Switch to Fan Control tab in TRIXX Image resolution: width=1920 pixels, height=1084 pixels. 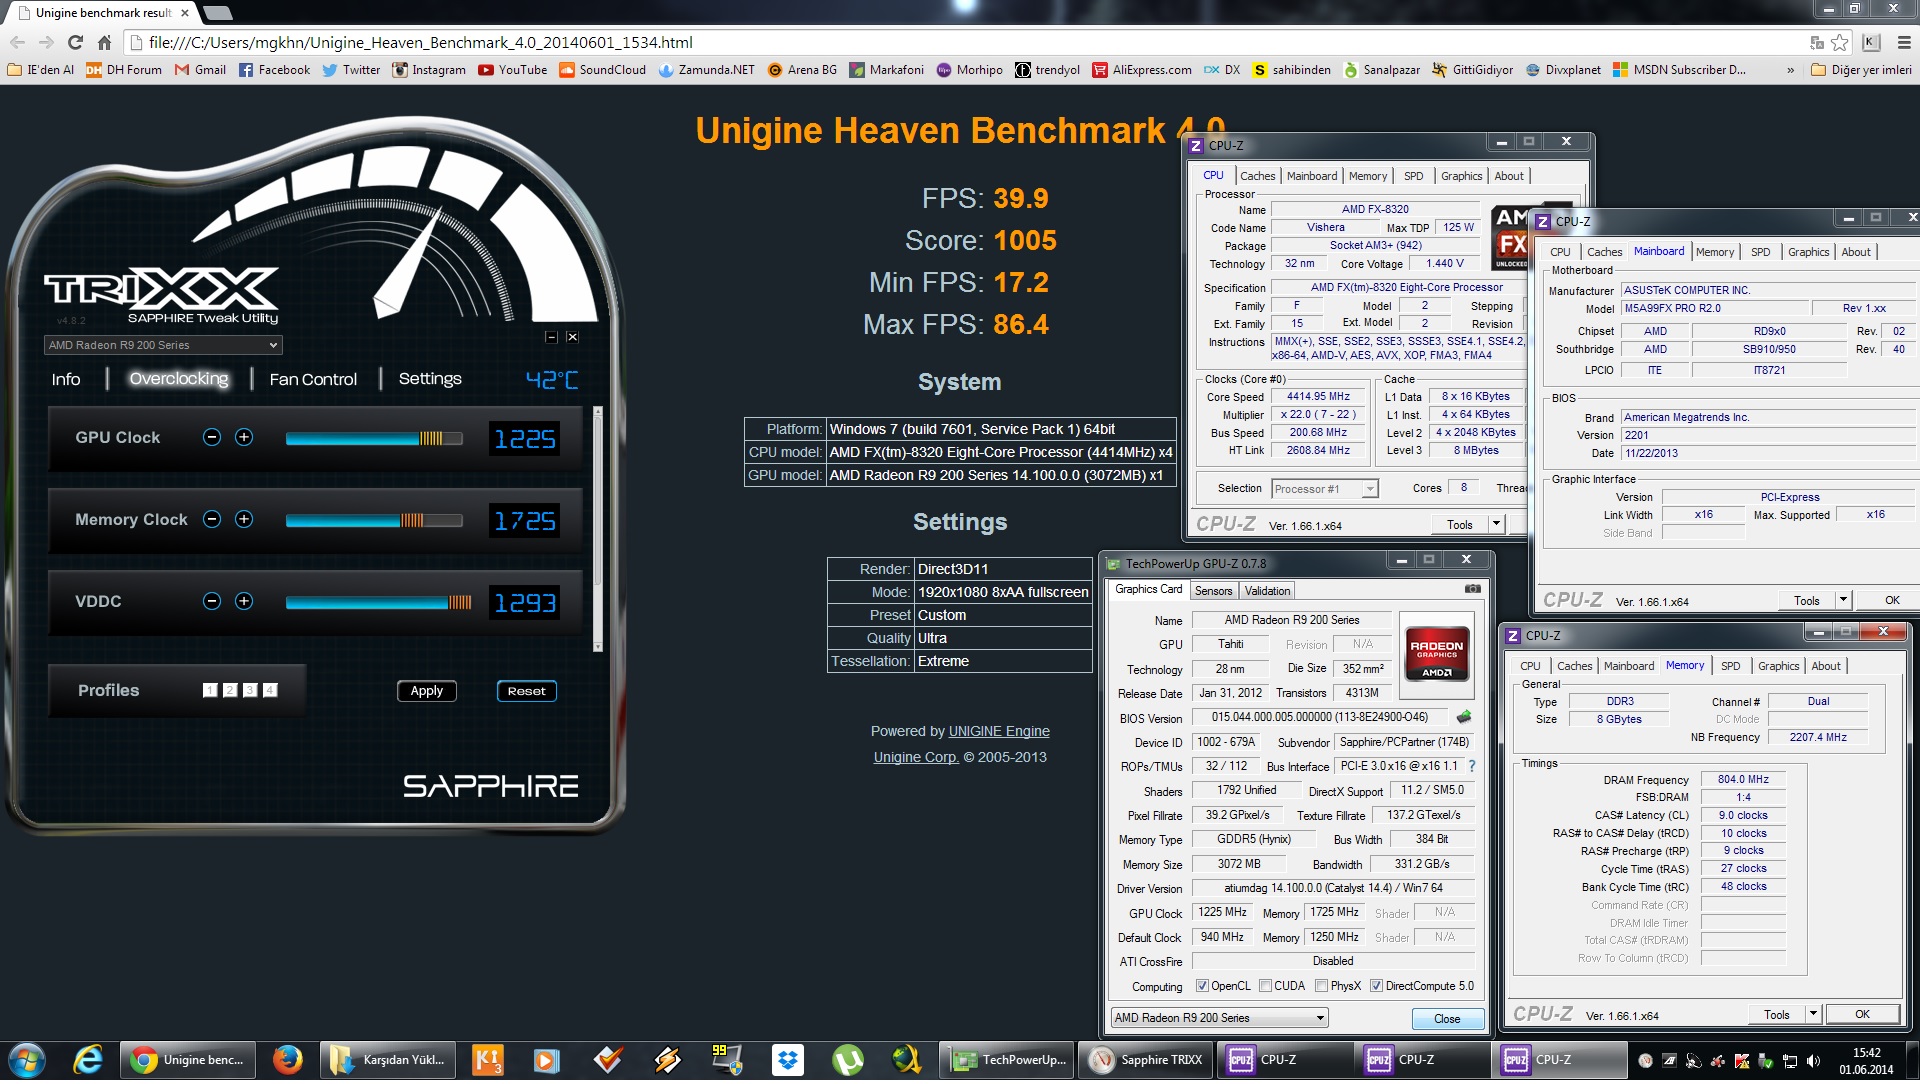coord(313,379)
